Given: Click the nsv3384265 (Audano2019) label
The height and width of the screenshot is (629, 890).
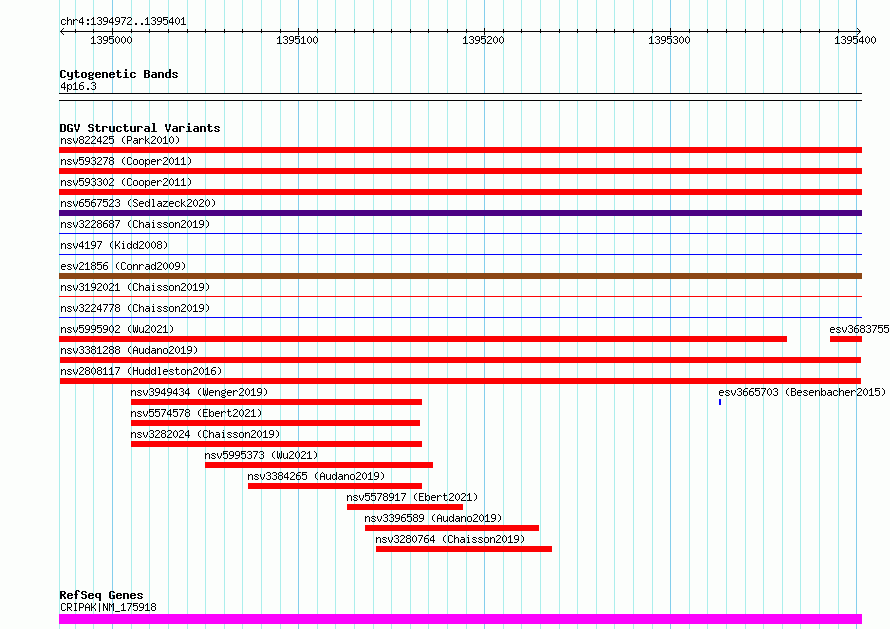Looking at the screenshot, I should 316,476.
